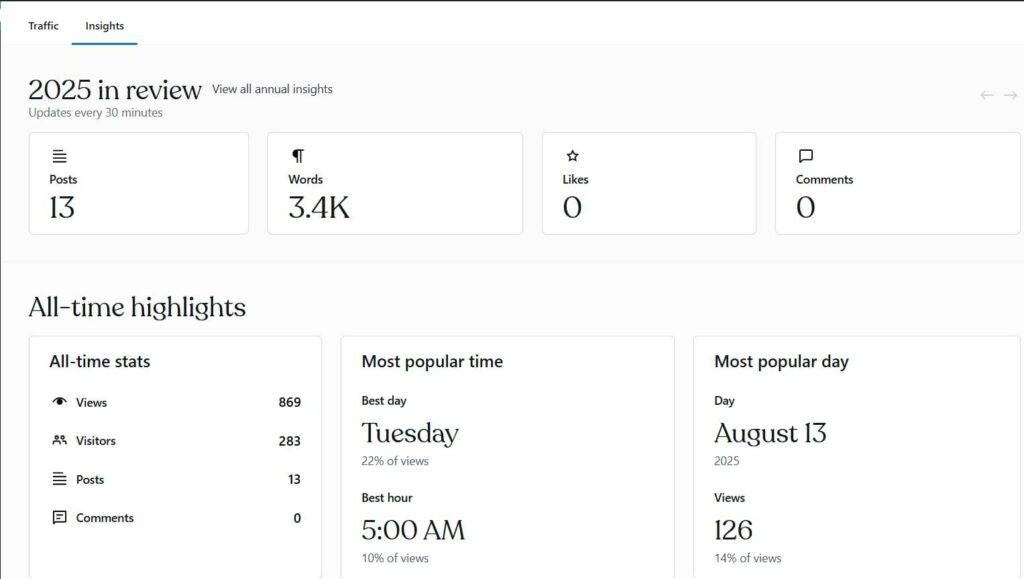1024x579 pixels.
Task: Click the Visitors people icon
Action: [x=60, y=440]
